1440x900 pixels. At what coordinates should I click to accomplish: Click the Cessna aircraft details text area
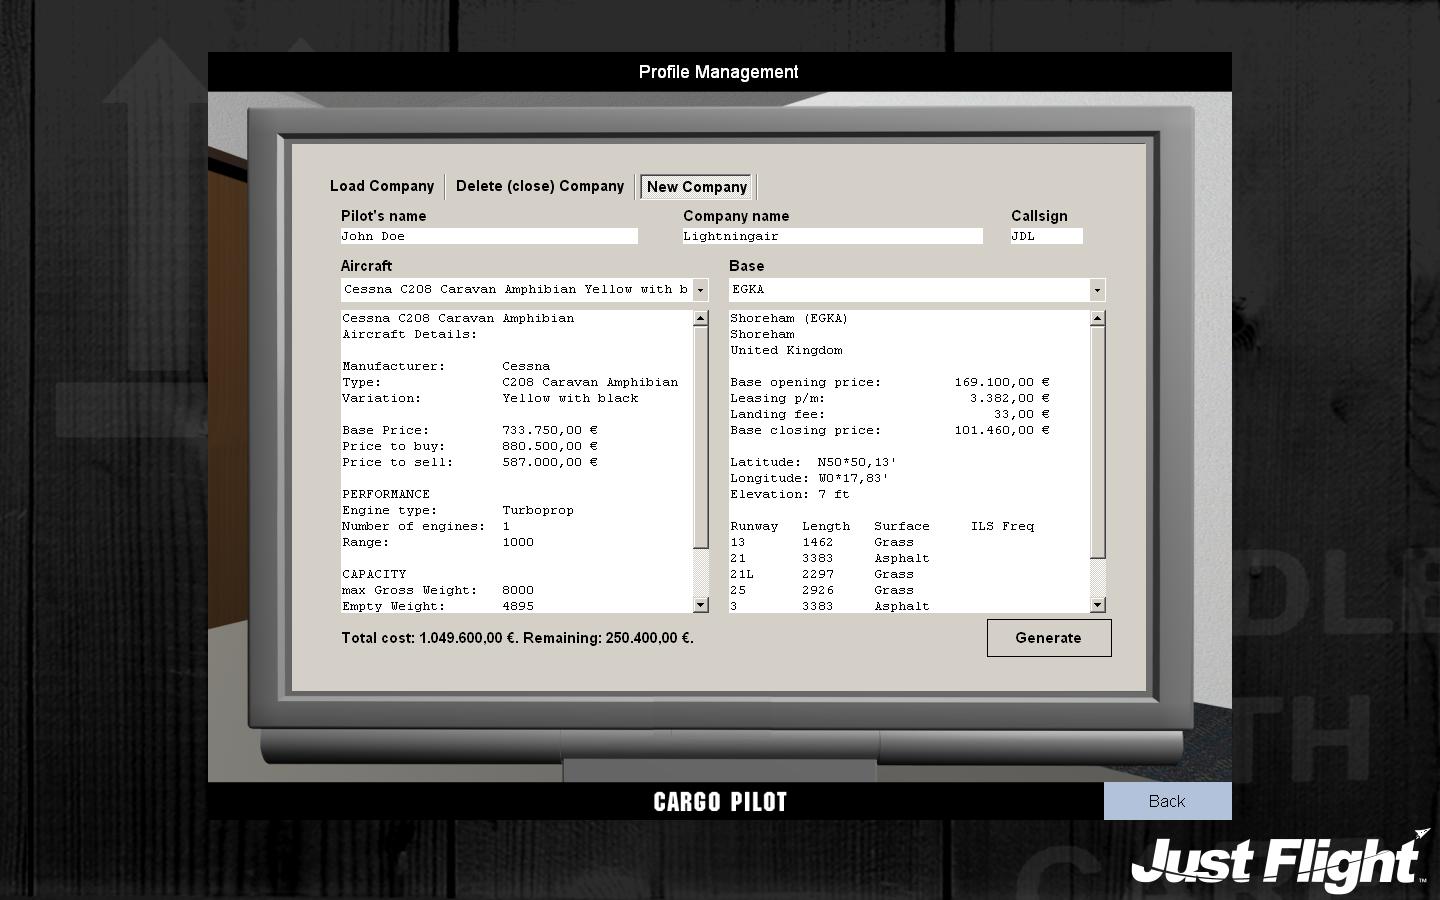coord(516,461)
